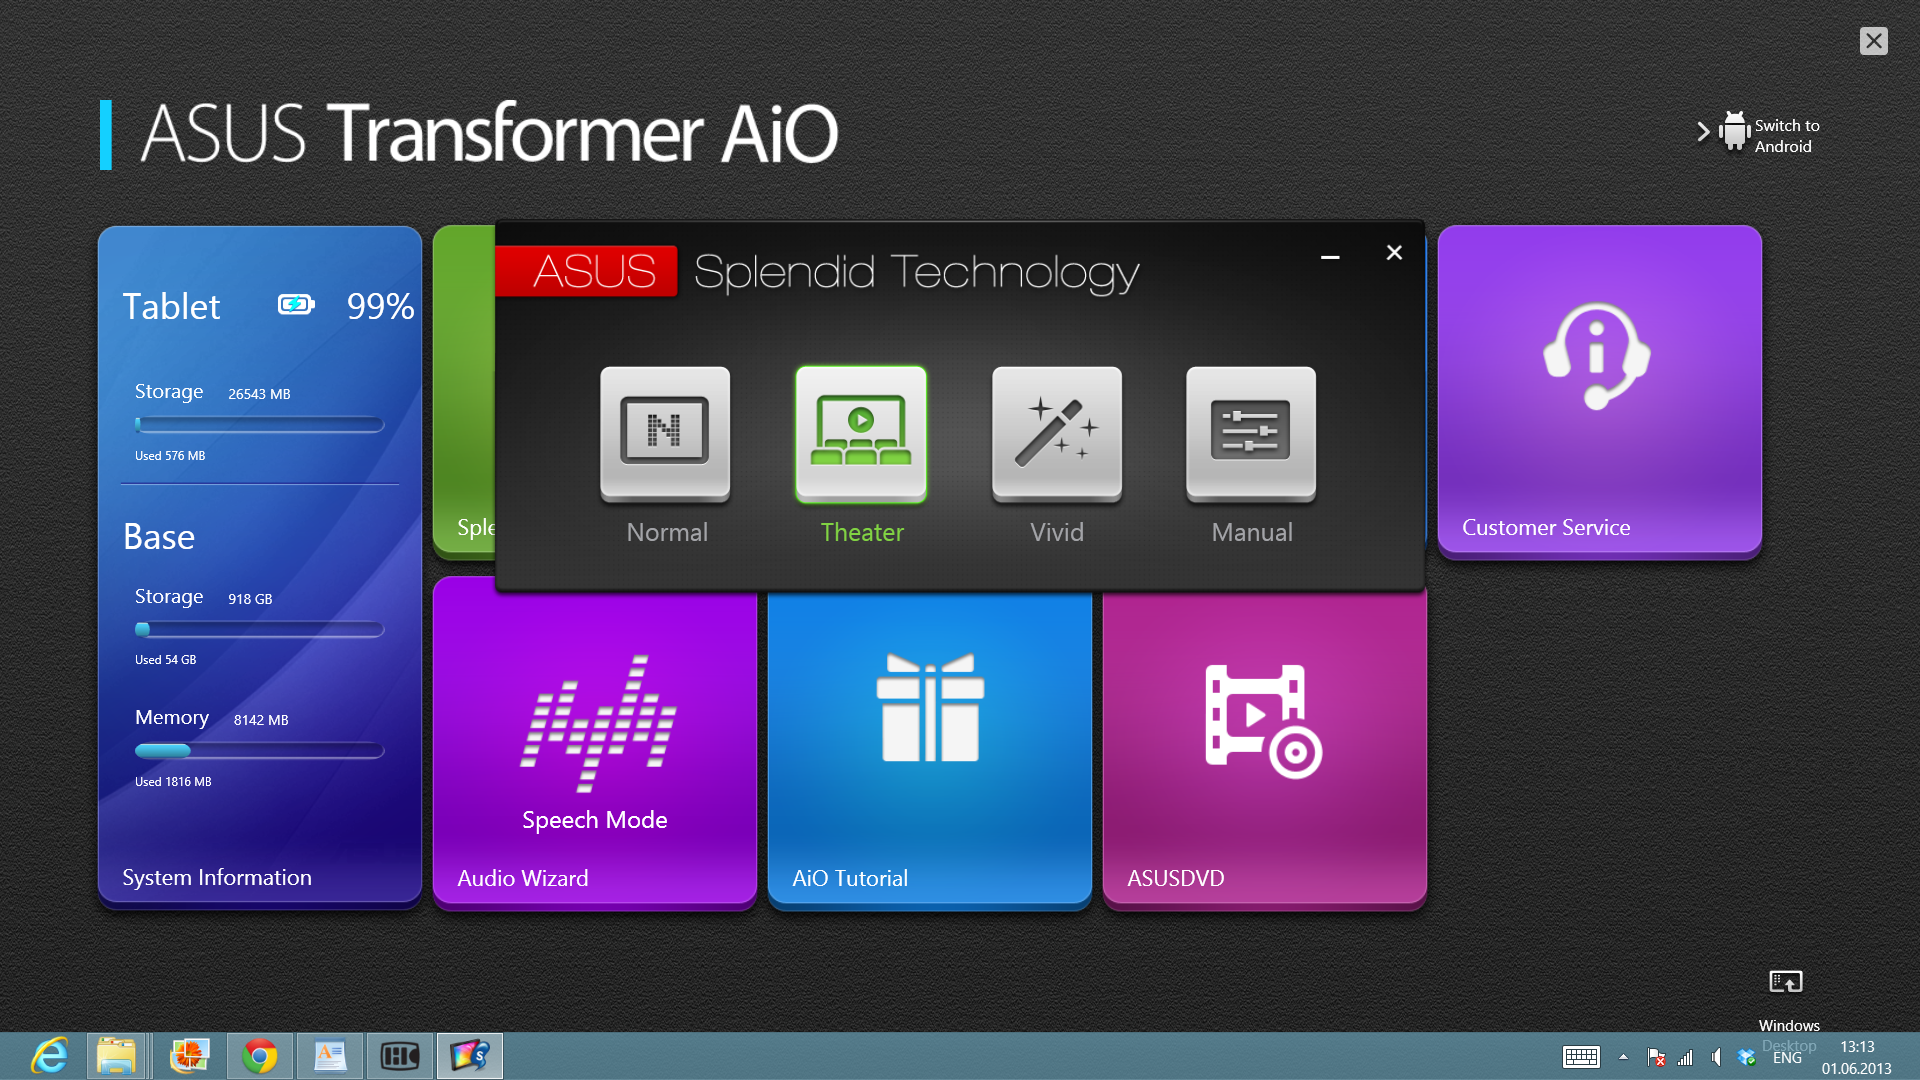
Task: Open Internet Explorer from the taskbar
Action: tap(49, 1056)
